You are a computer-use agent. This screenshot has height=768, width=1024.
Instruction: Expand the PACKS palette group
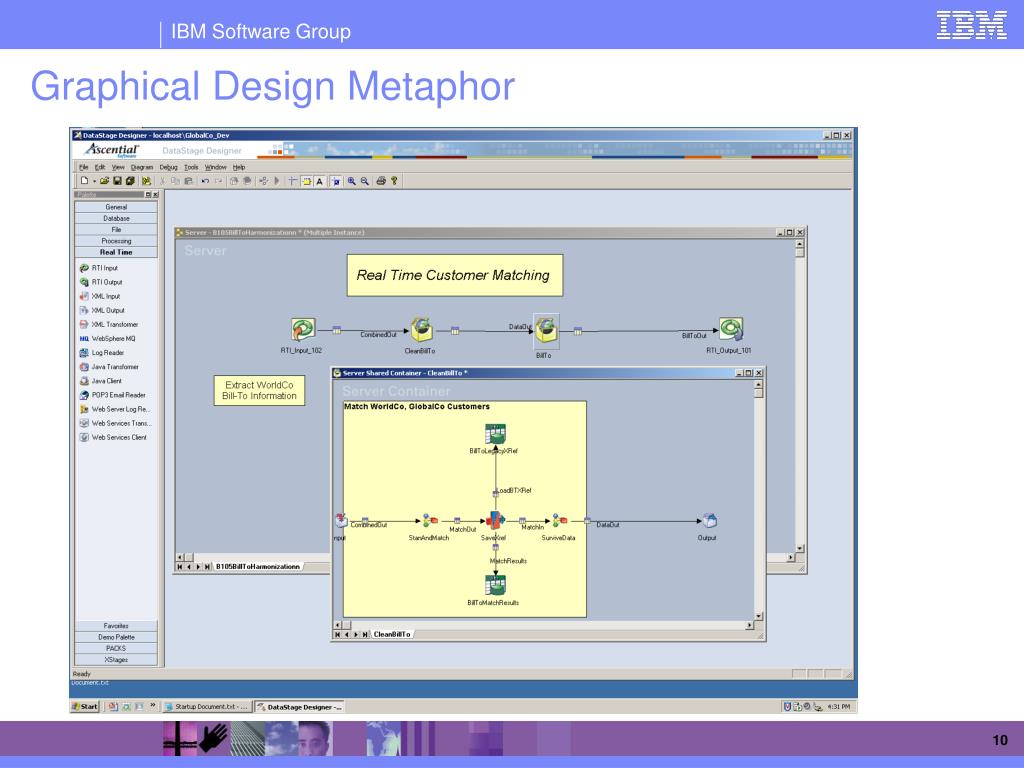[116, 648]
